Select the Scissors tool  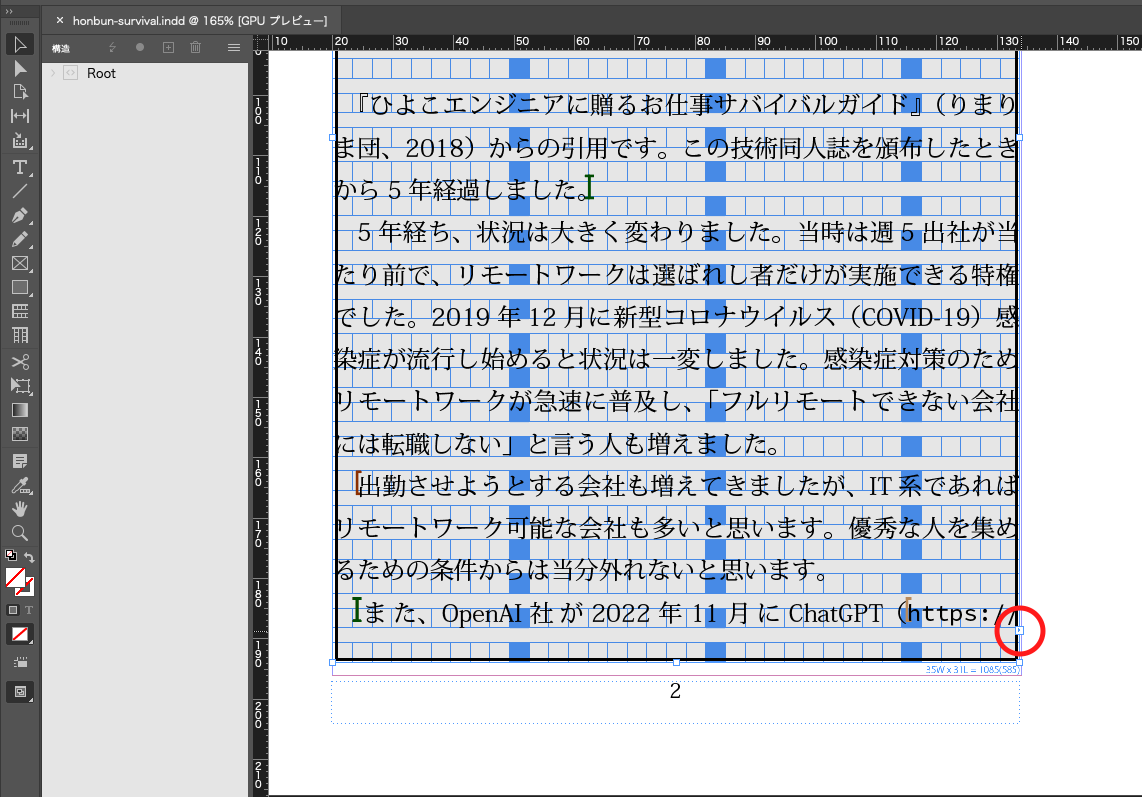(x=20, y=362)
